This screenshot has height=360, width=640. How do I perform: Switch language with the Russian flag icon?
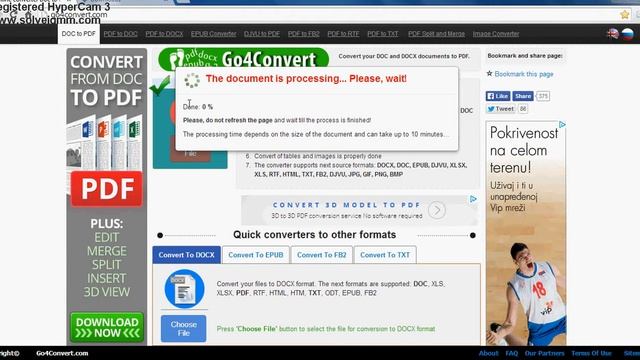(627, 34)
